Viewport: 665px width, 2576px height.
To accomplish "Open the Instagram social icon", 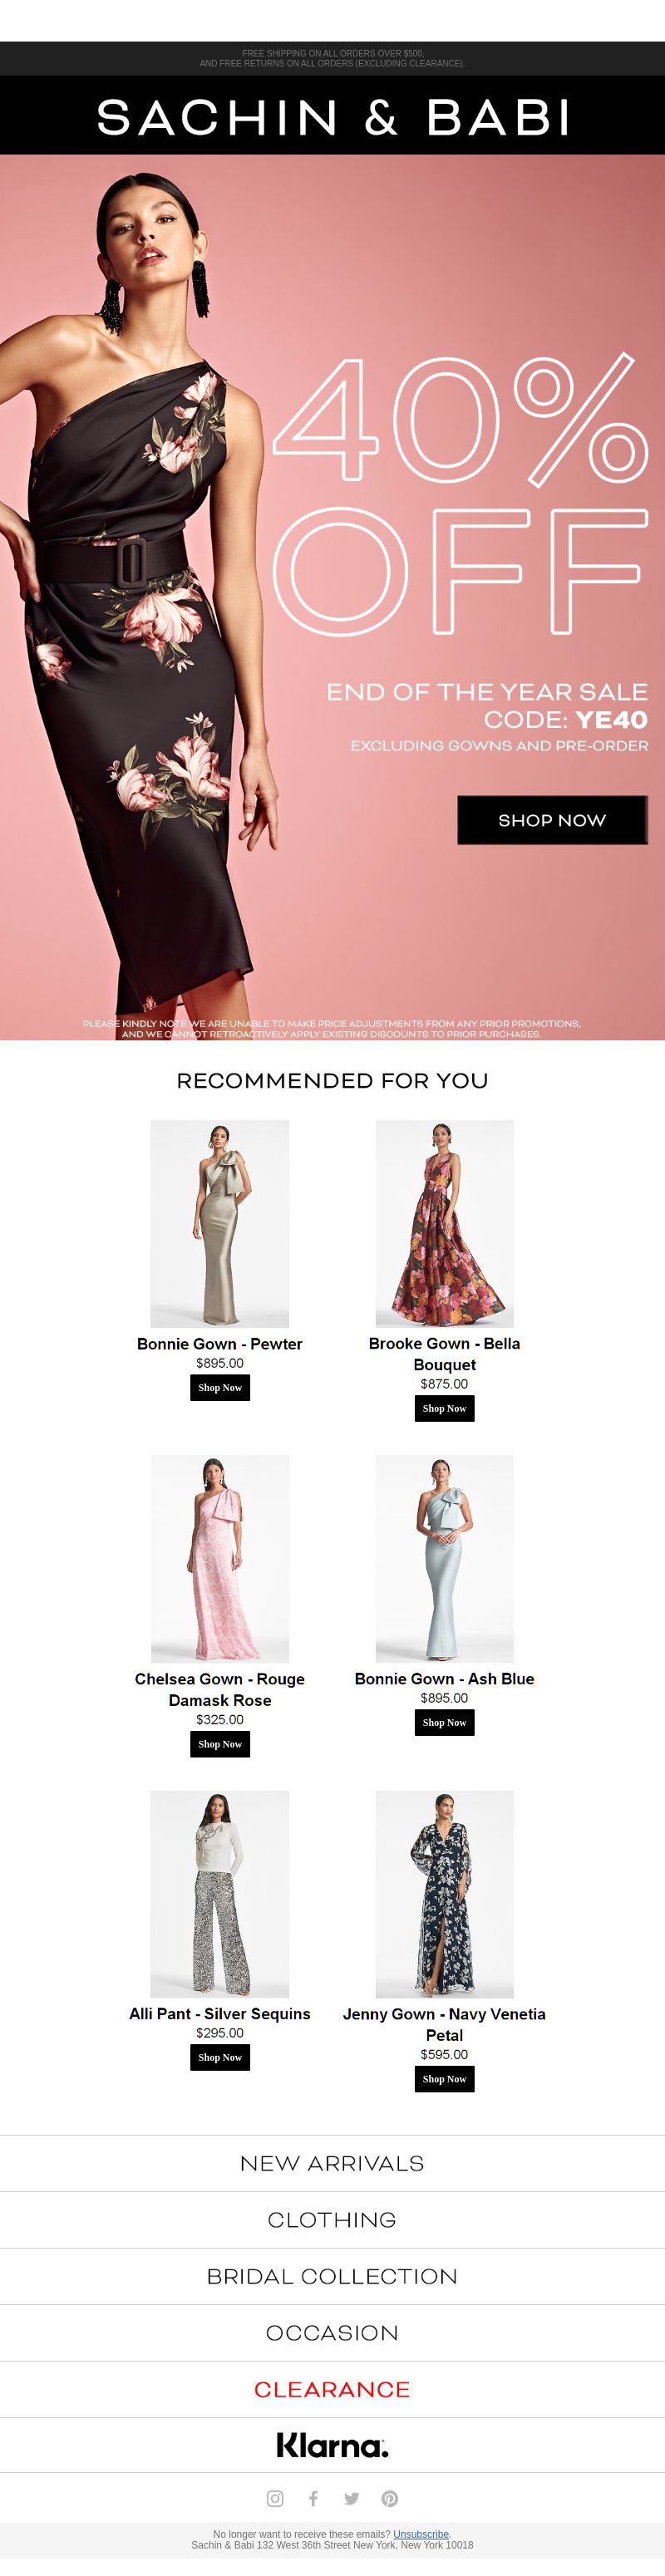I will [275, 2498].
